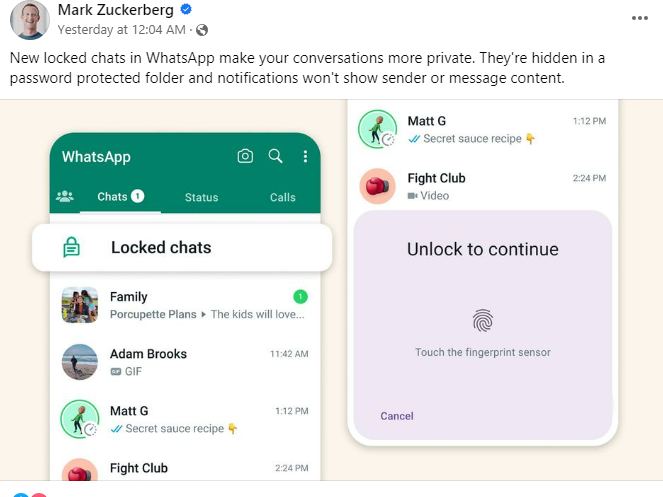Tap the fingerprint sensor icon
Screen dimensions: 663x497
click(x=483, y=321)
